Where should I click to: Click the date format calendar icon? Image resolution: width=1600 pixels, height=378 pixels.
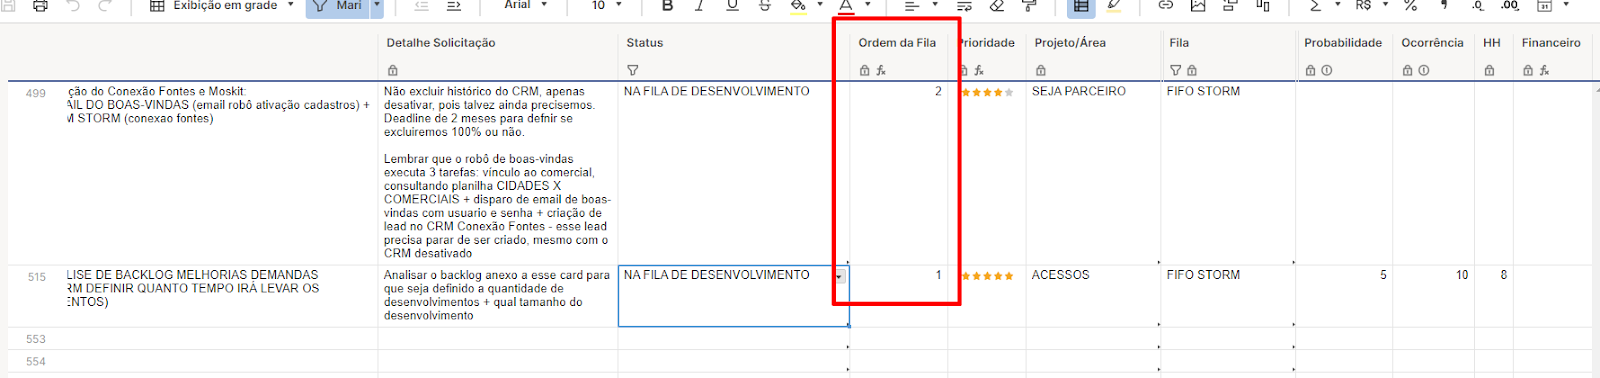pos(1544,5)
